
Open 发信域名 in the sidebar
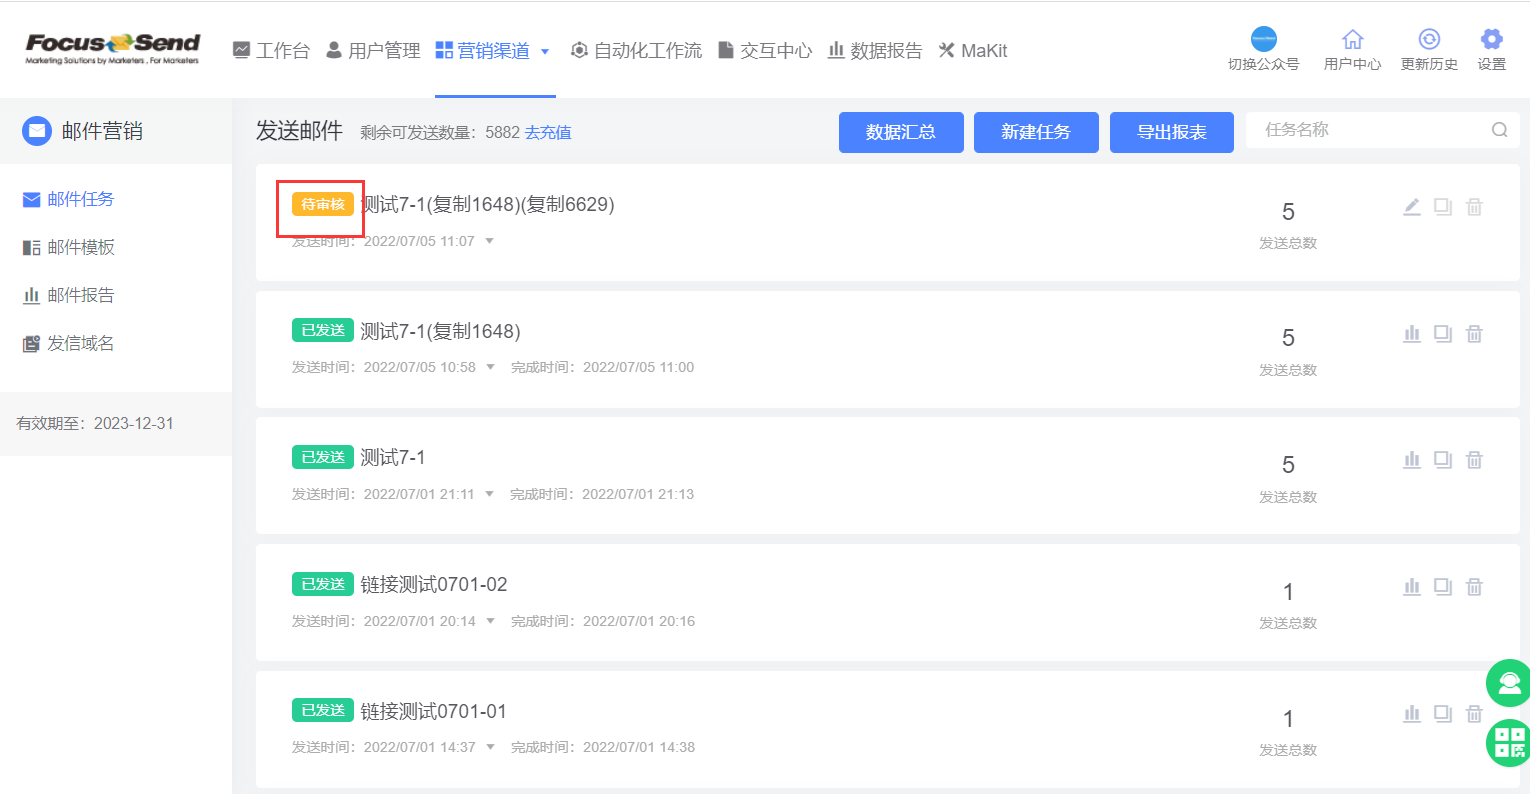coord(68,343)
